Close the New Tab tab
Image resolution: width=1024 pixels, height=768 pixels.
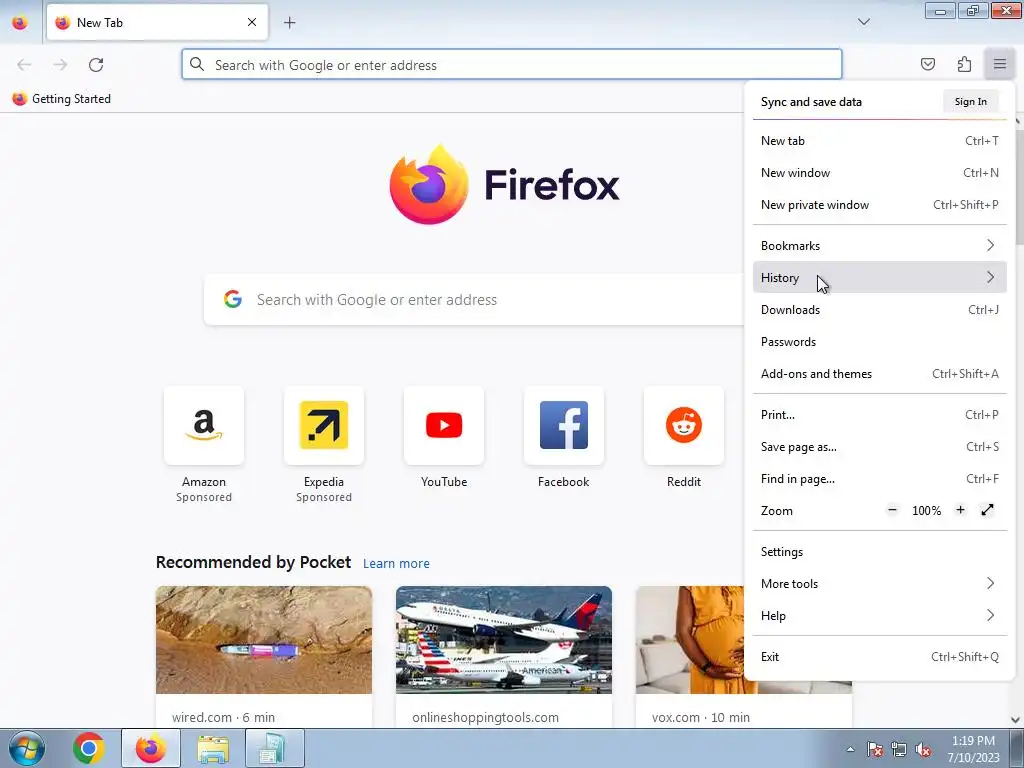click(x=252, y=22)
